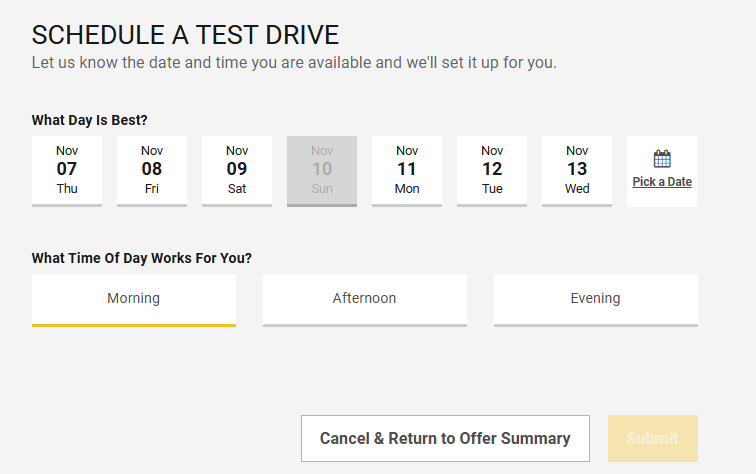Pick Saturday Nov 09 date tile
756x474 pixels.
point(237,170)
